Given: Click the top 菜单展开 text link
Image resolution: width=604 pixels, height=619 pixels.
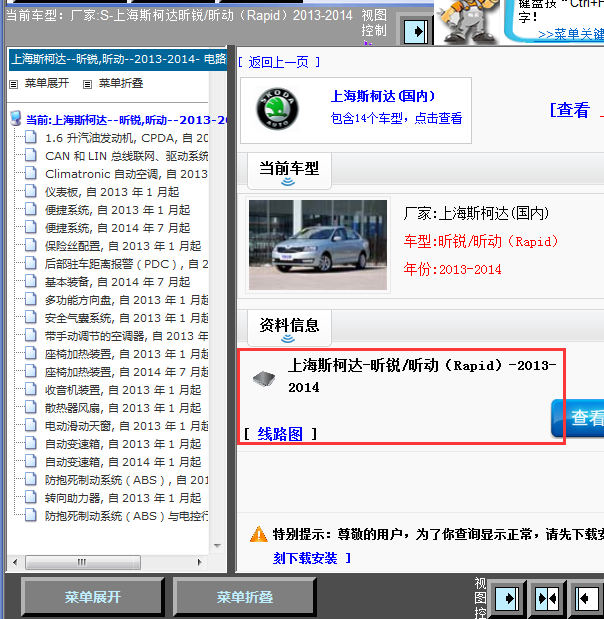Looking at the screenshot, I should pos(47,83).
